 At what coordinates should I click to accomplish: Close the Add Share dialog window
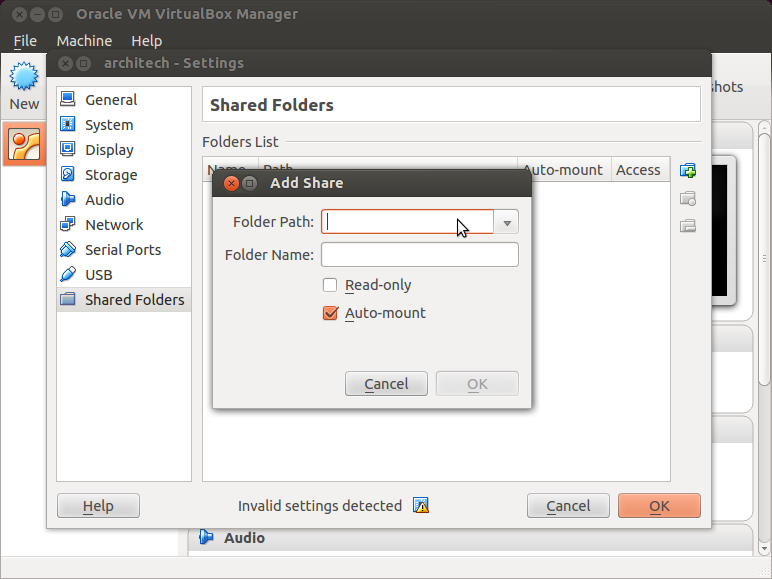pyautogui.click(x=231, y=183)
